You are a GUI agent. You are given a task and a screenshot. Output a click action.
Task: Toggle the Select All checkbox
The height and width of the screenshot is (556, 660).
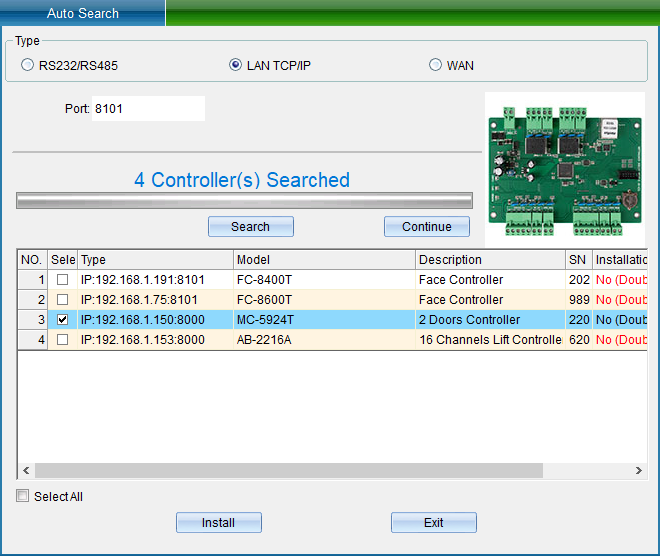click(x=22, y=496)
